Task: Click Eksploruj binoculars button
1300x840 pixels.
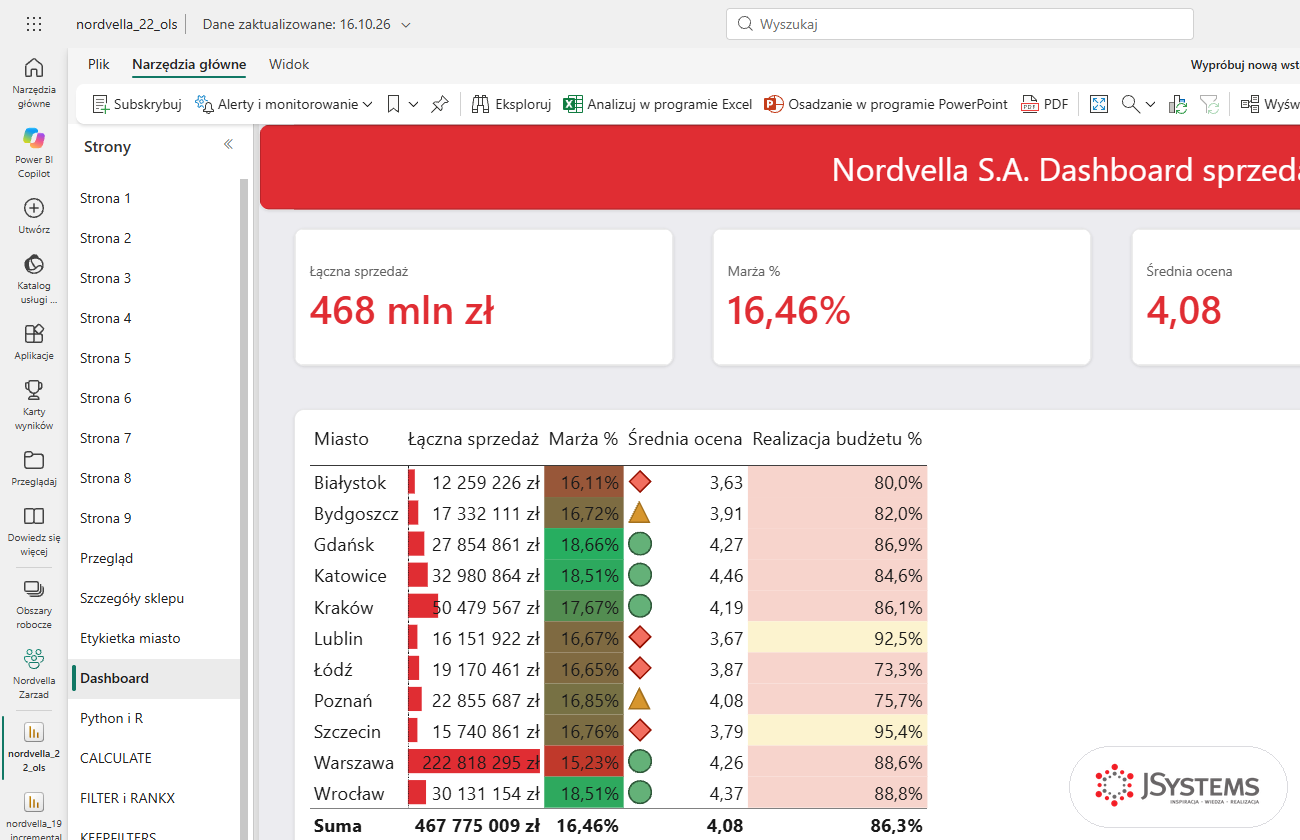Action: click(511, 104)
